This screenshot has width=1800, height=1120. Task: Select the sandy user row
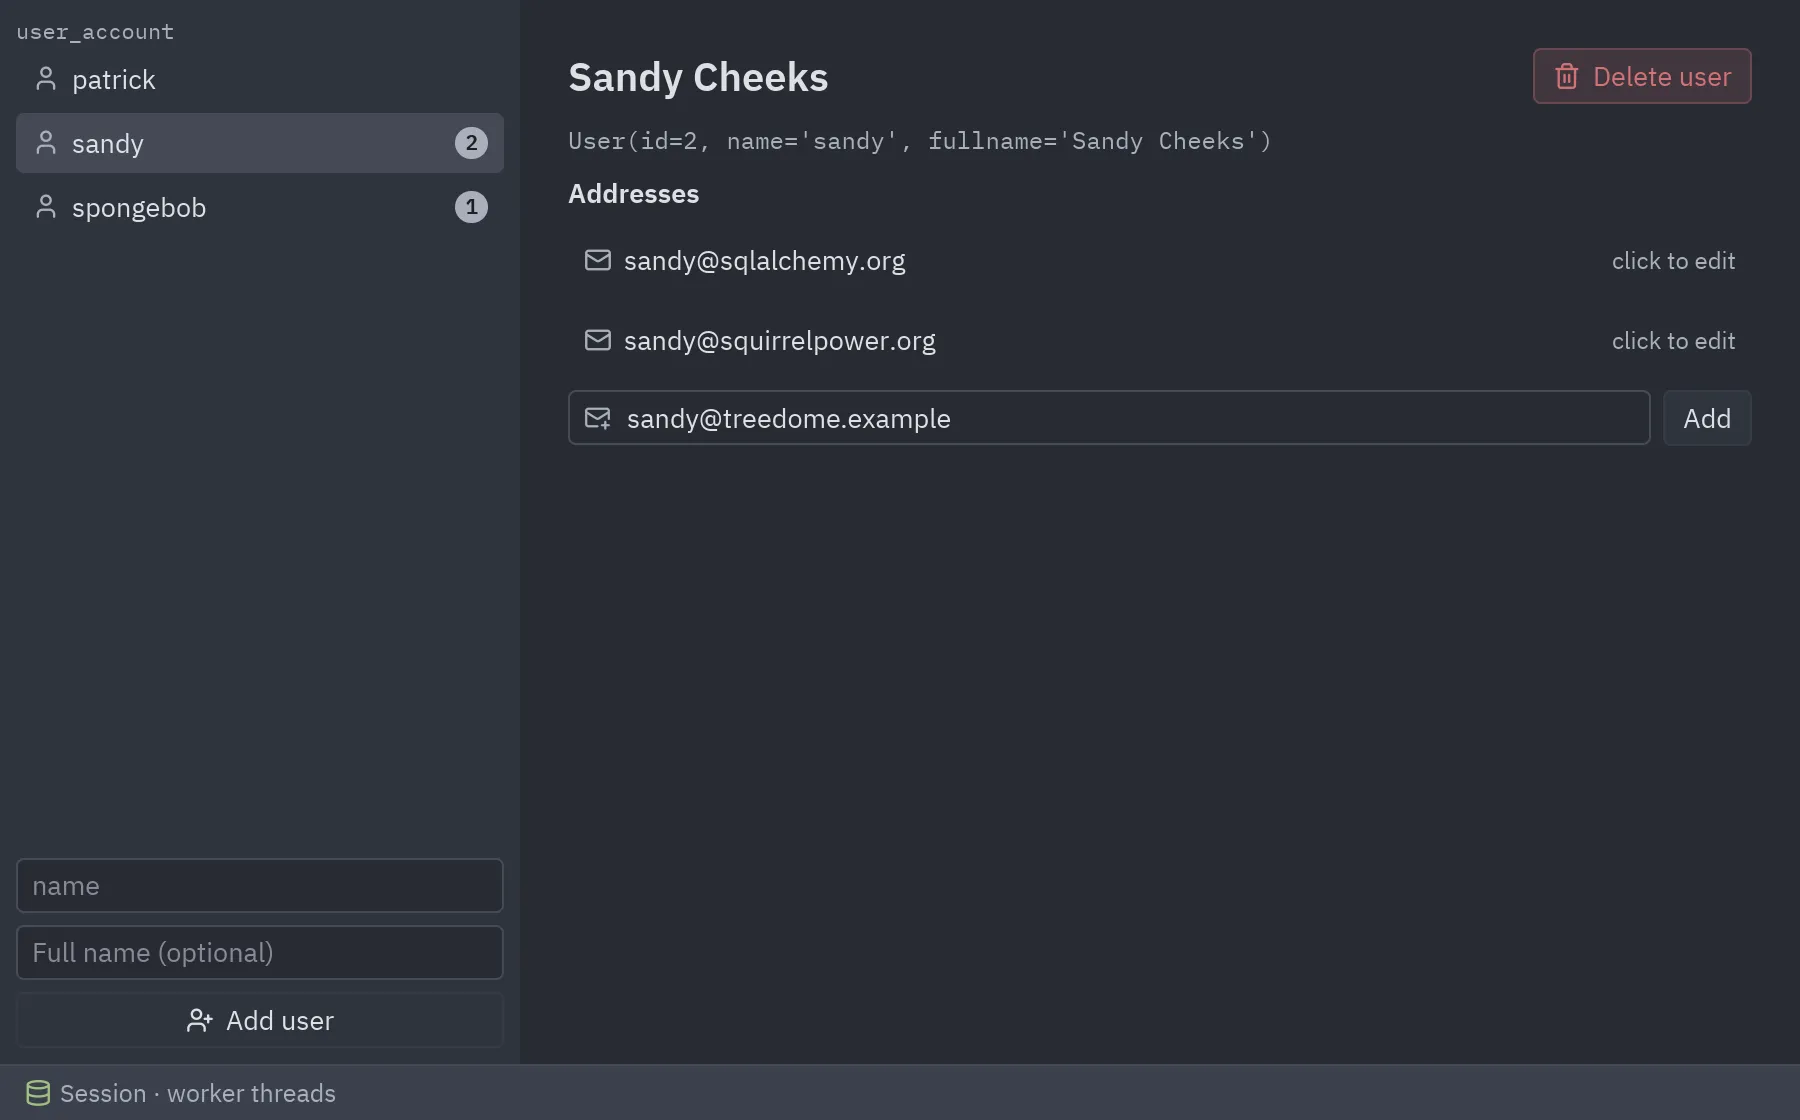(x=259, y=143)
